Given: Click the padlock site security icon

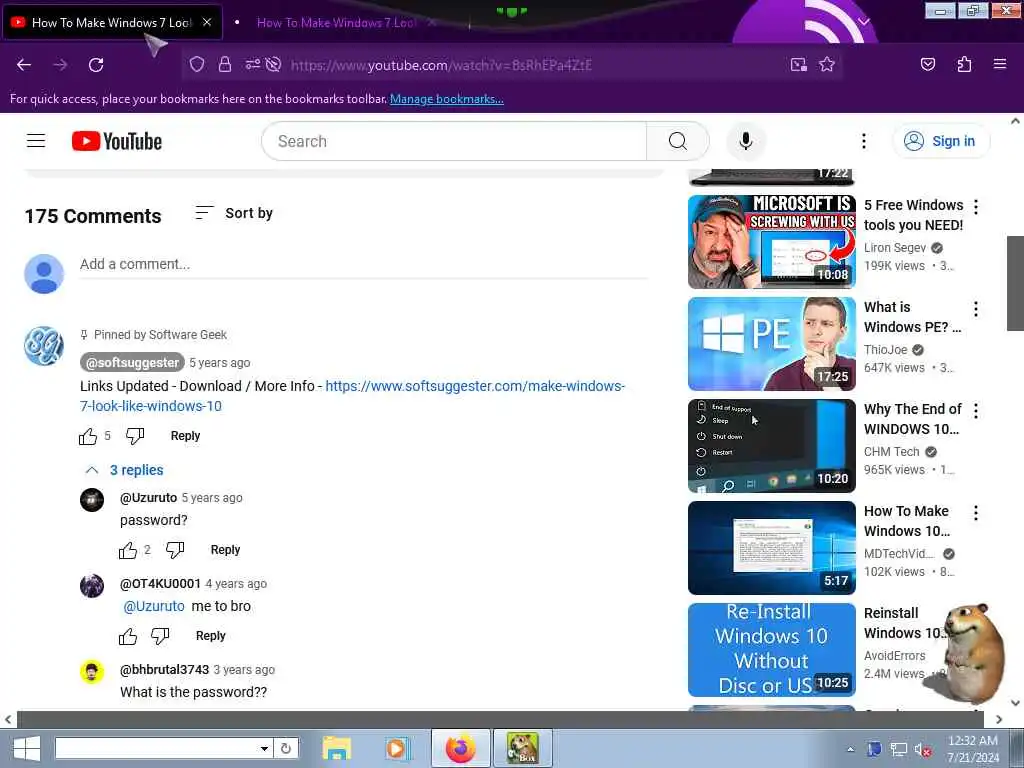Looking at the screenshot, I should pos(225,64).
